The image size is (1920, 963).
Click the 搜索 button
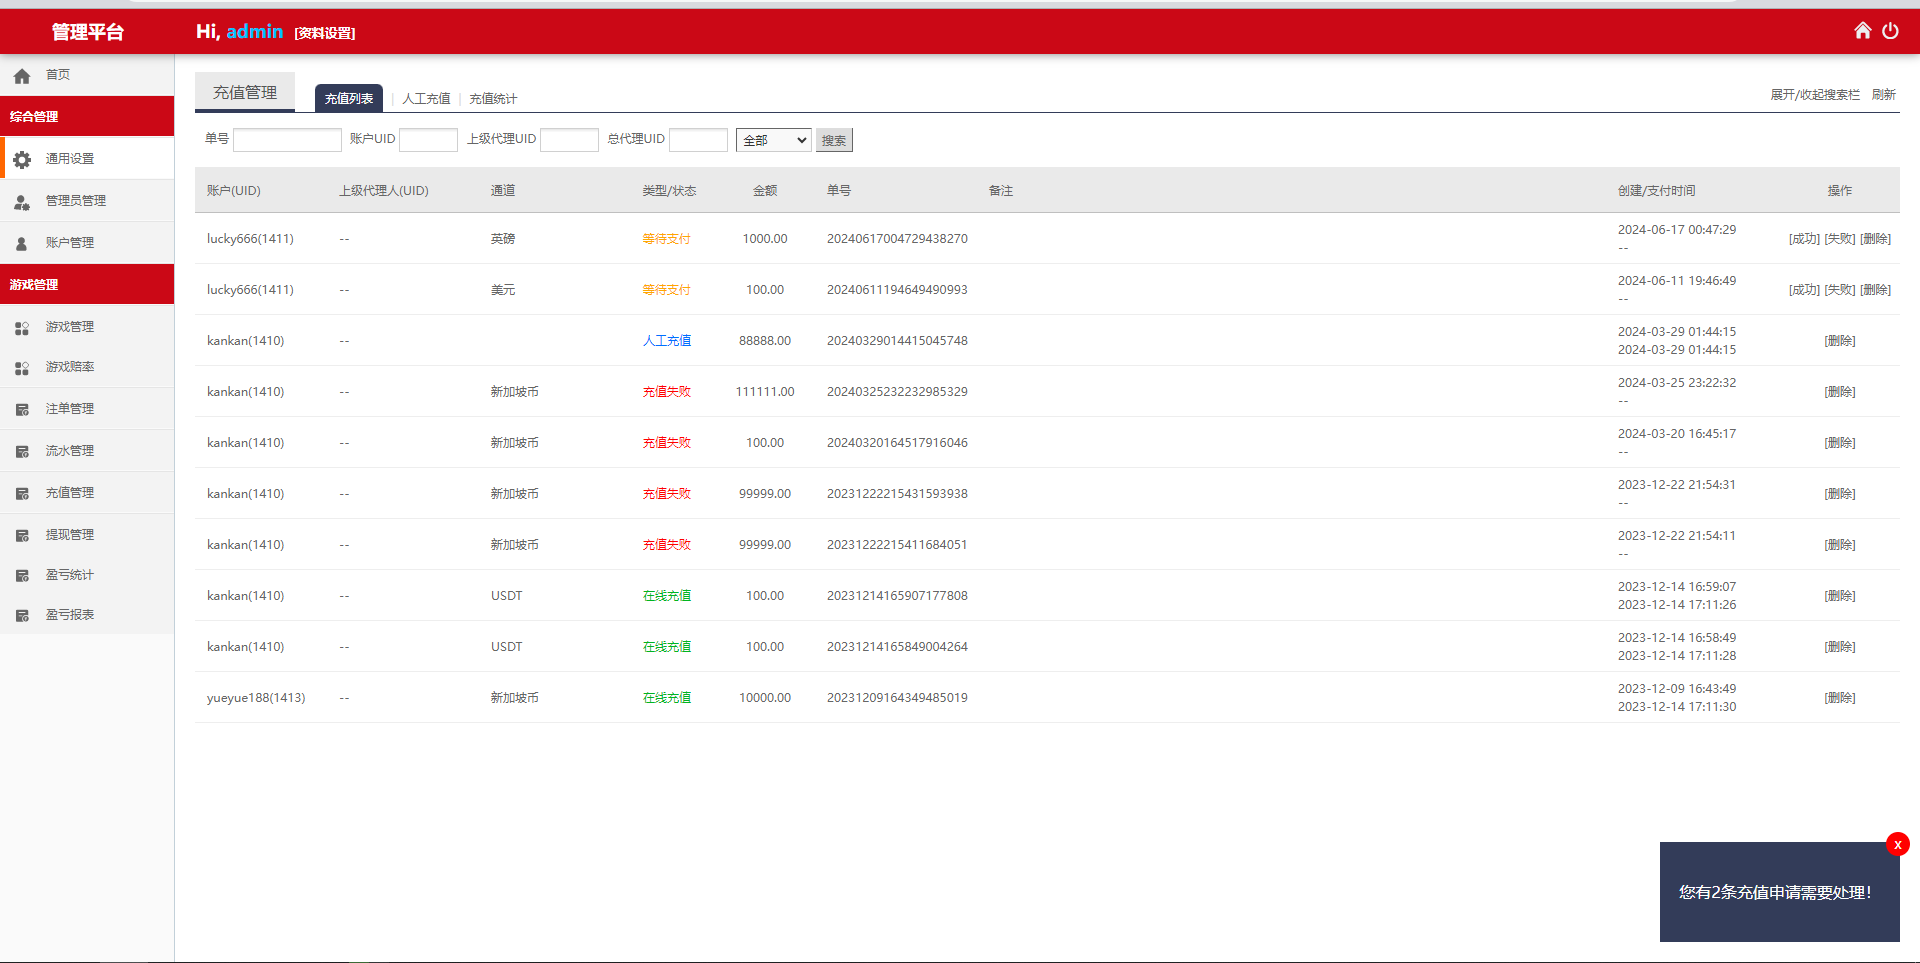(x=834, y=140)
